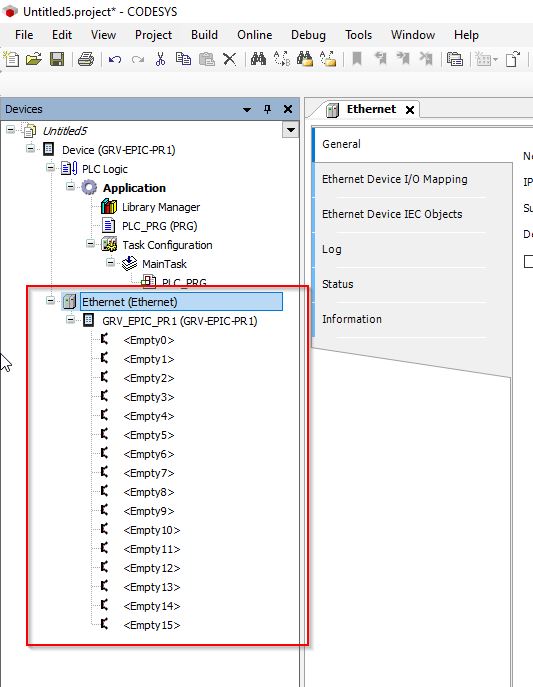Open the Window menu
This screenshot has width=533, height=687.
coord(413,35)
